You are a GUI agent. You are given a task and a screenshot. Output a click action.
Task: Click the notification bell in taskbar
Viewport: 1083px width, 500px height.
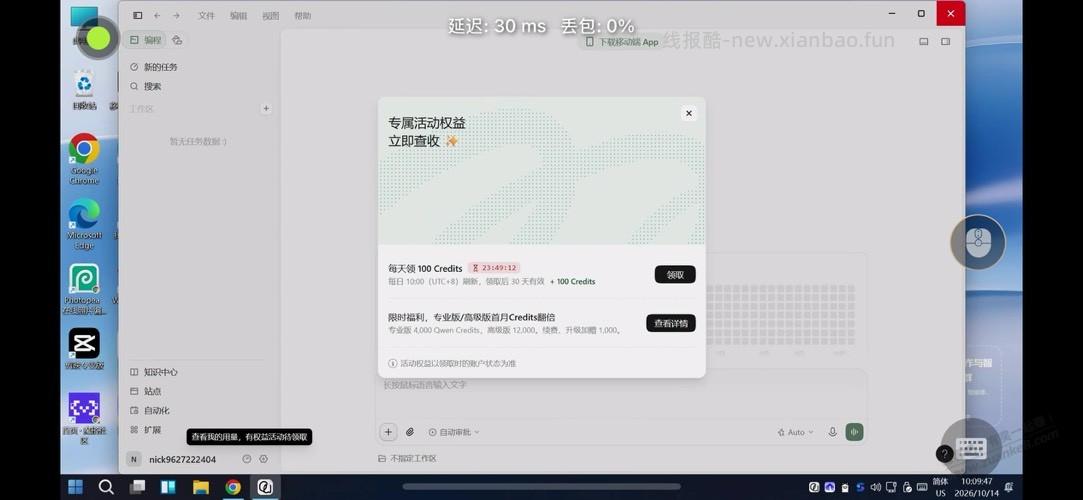1008,488
